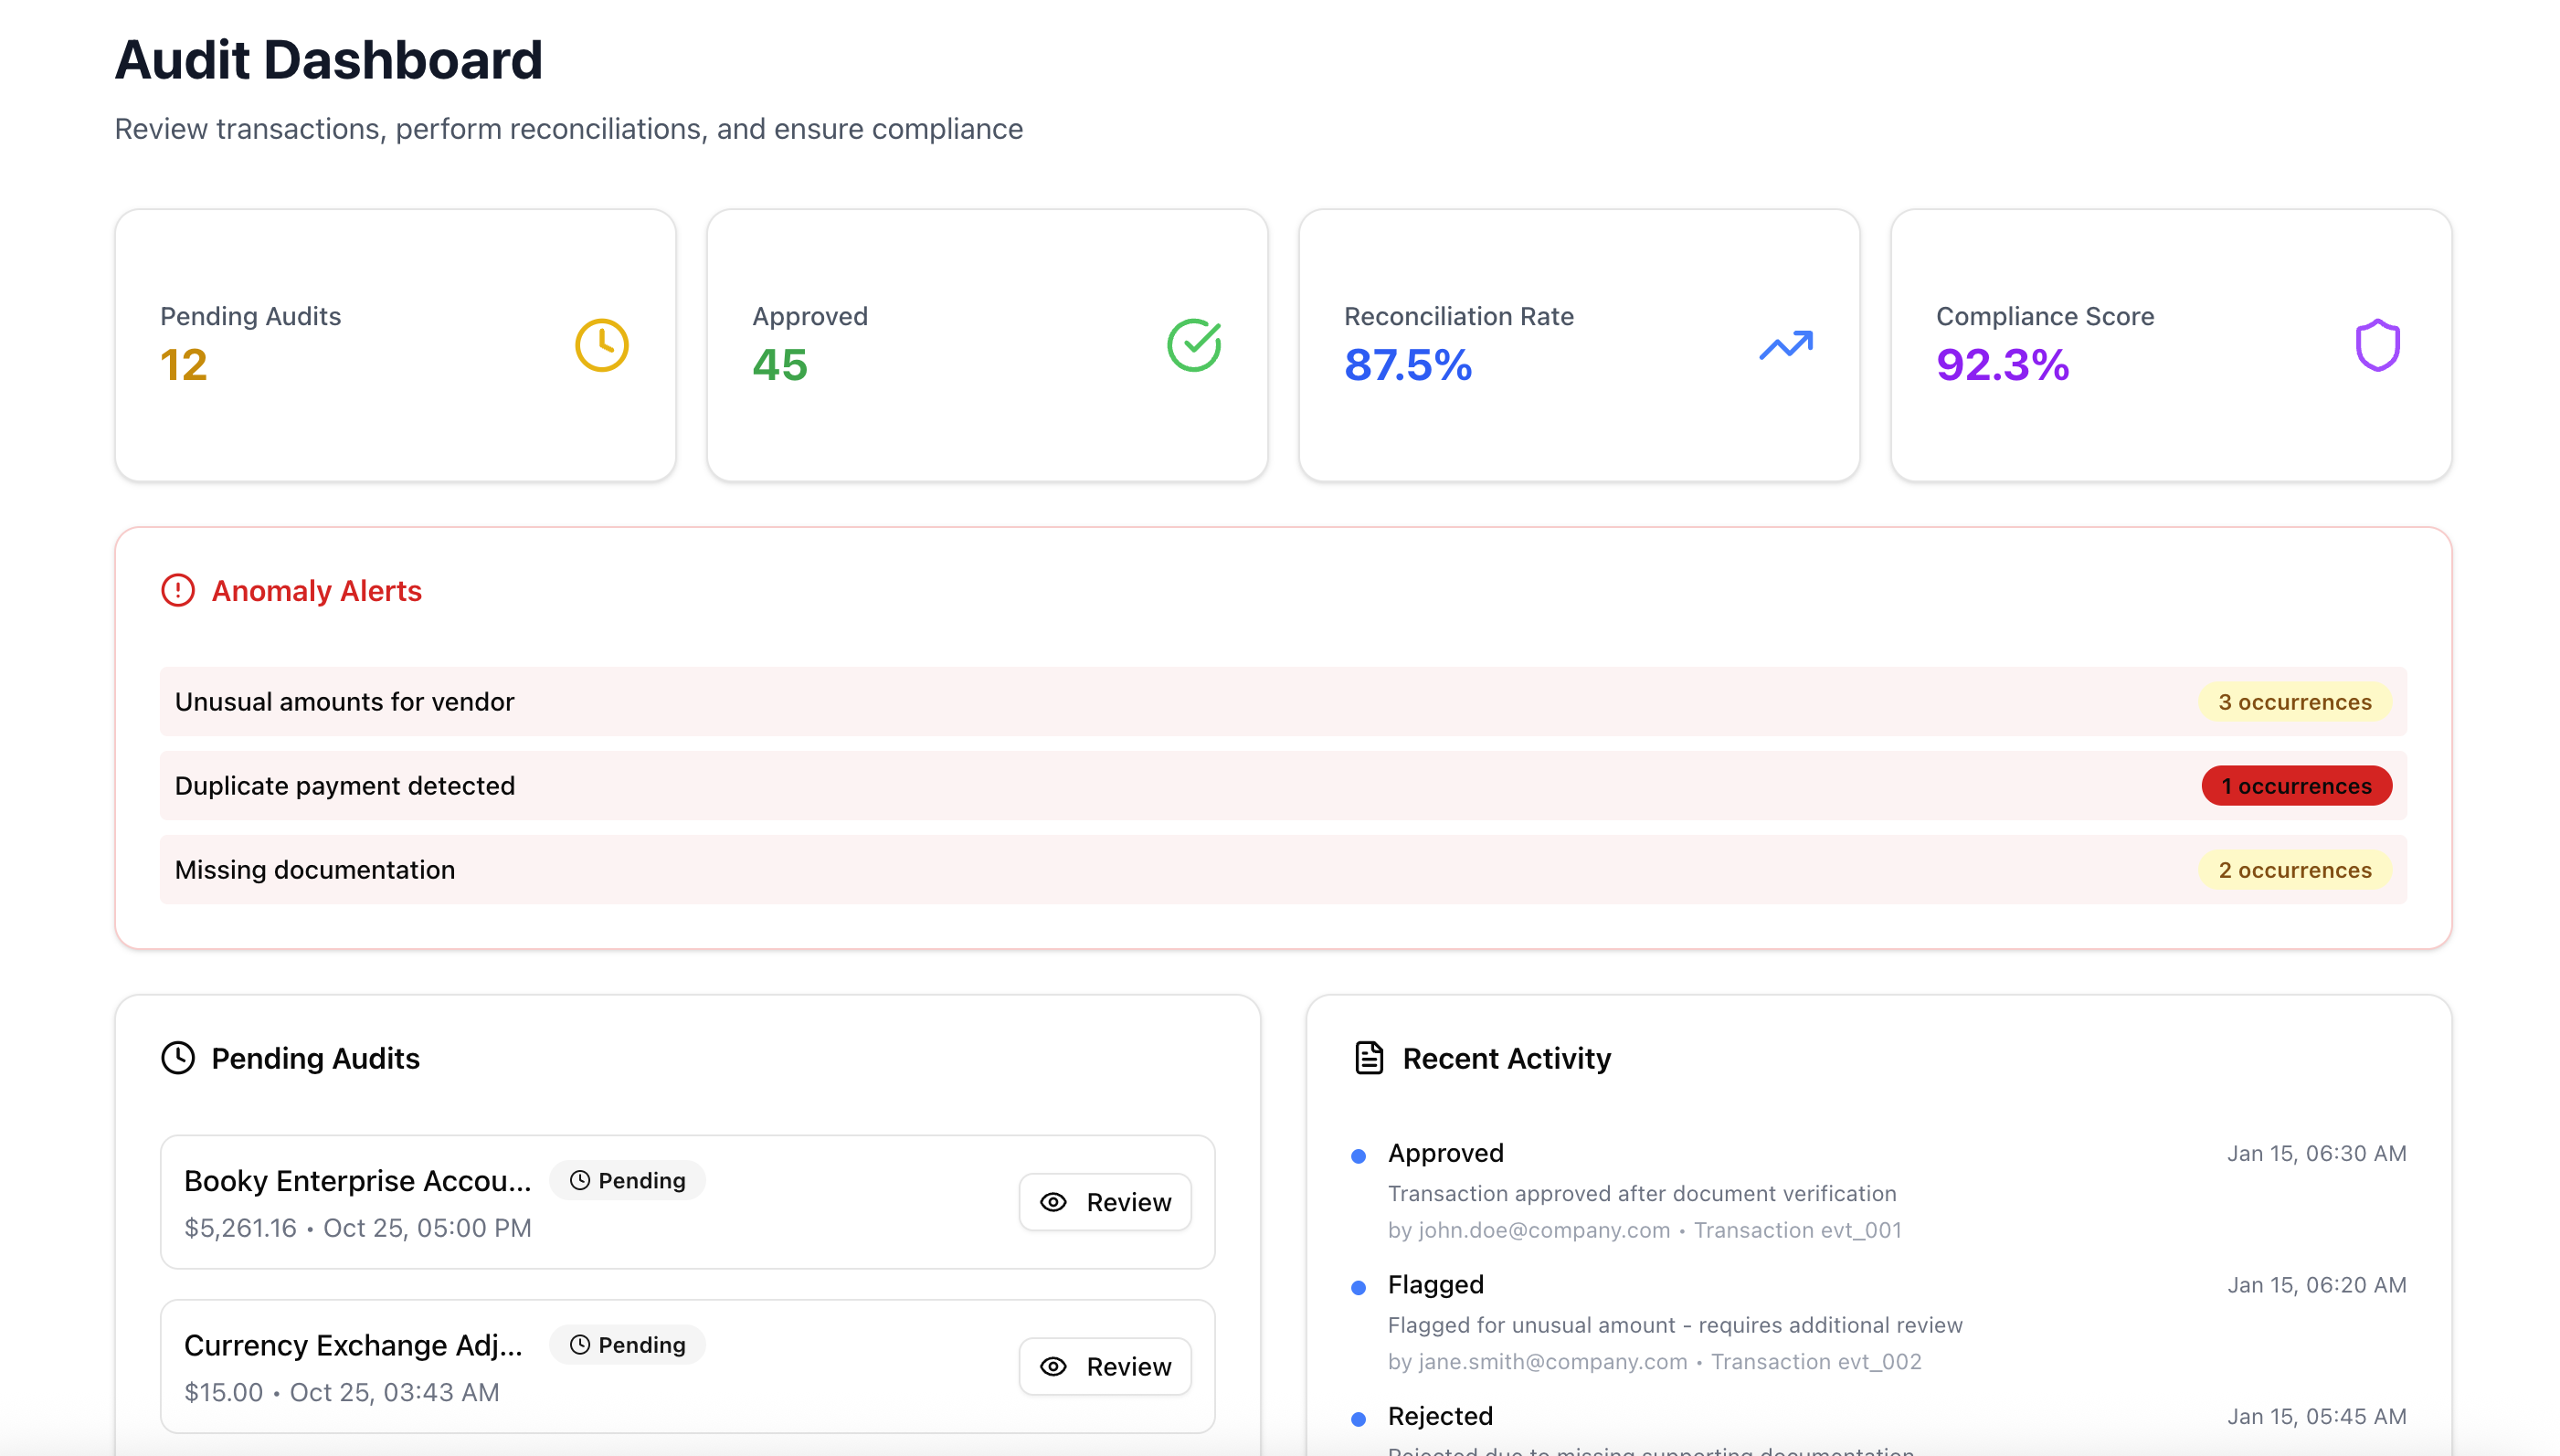The height and width of the screenshot is (1456, 2560).
Task: Open the Missing documentation alert row
Action: [315, 870]
